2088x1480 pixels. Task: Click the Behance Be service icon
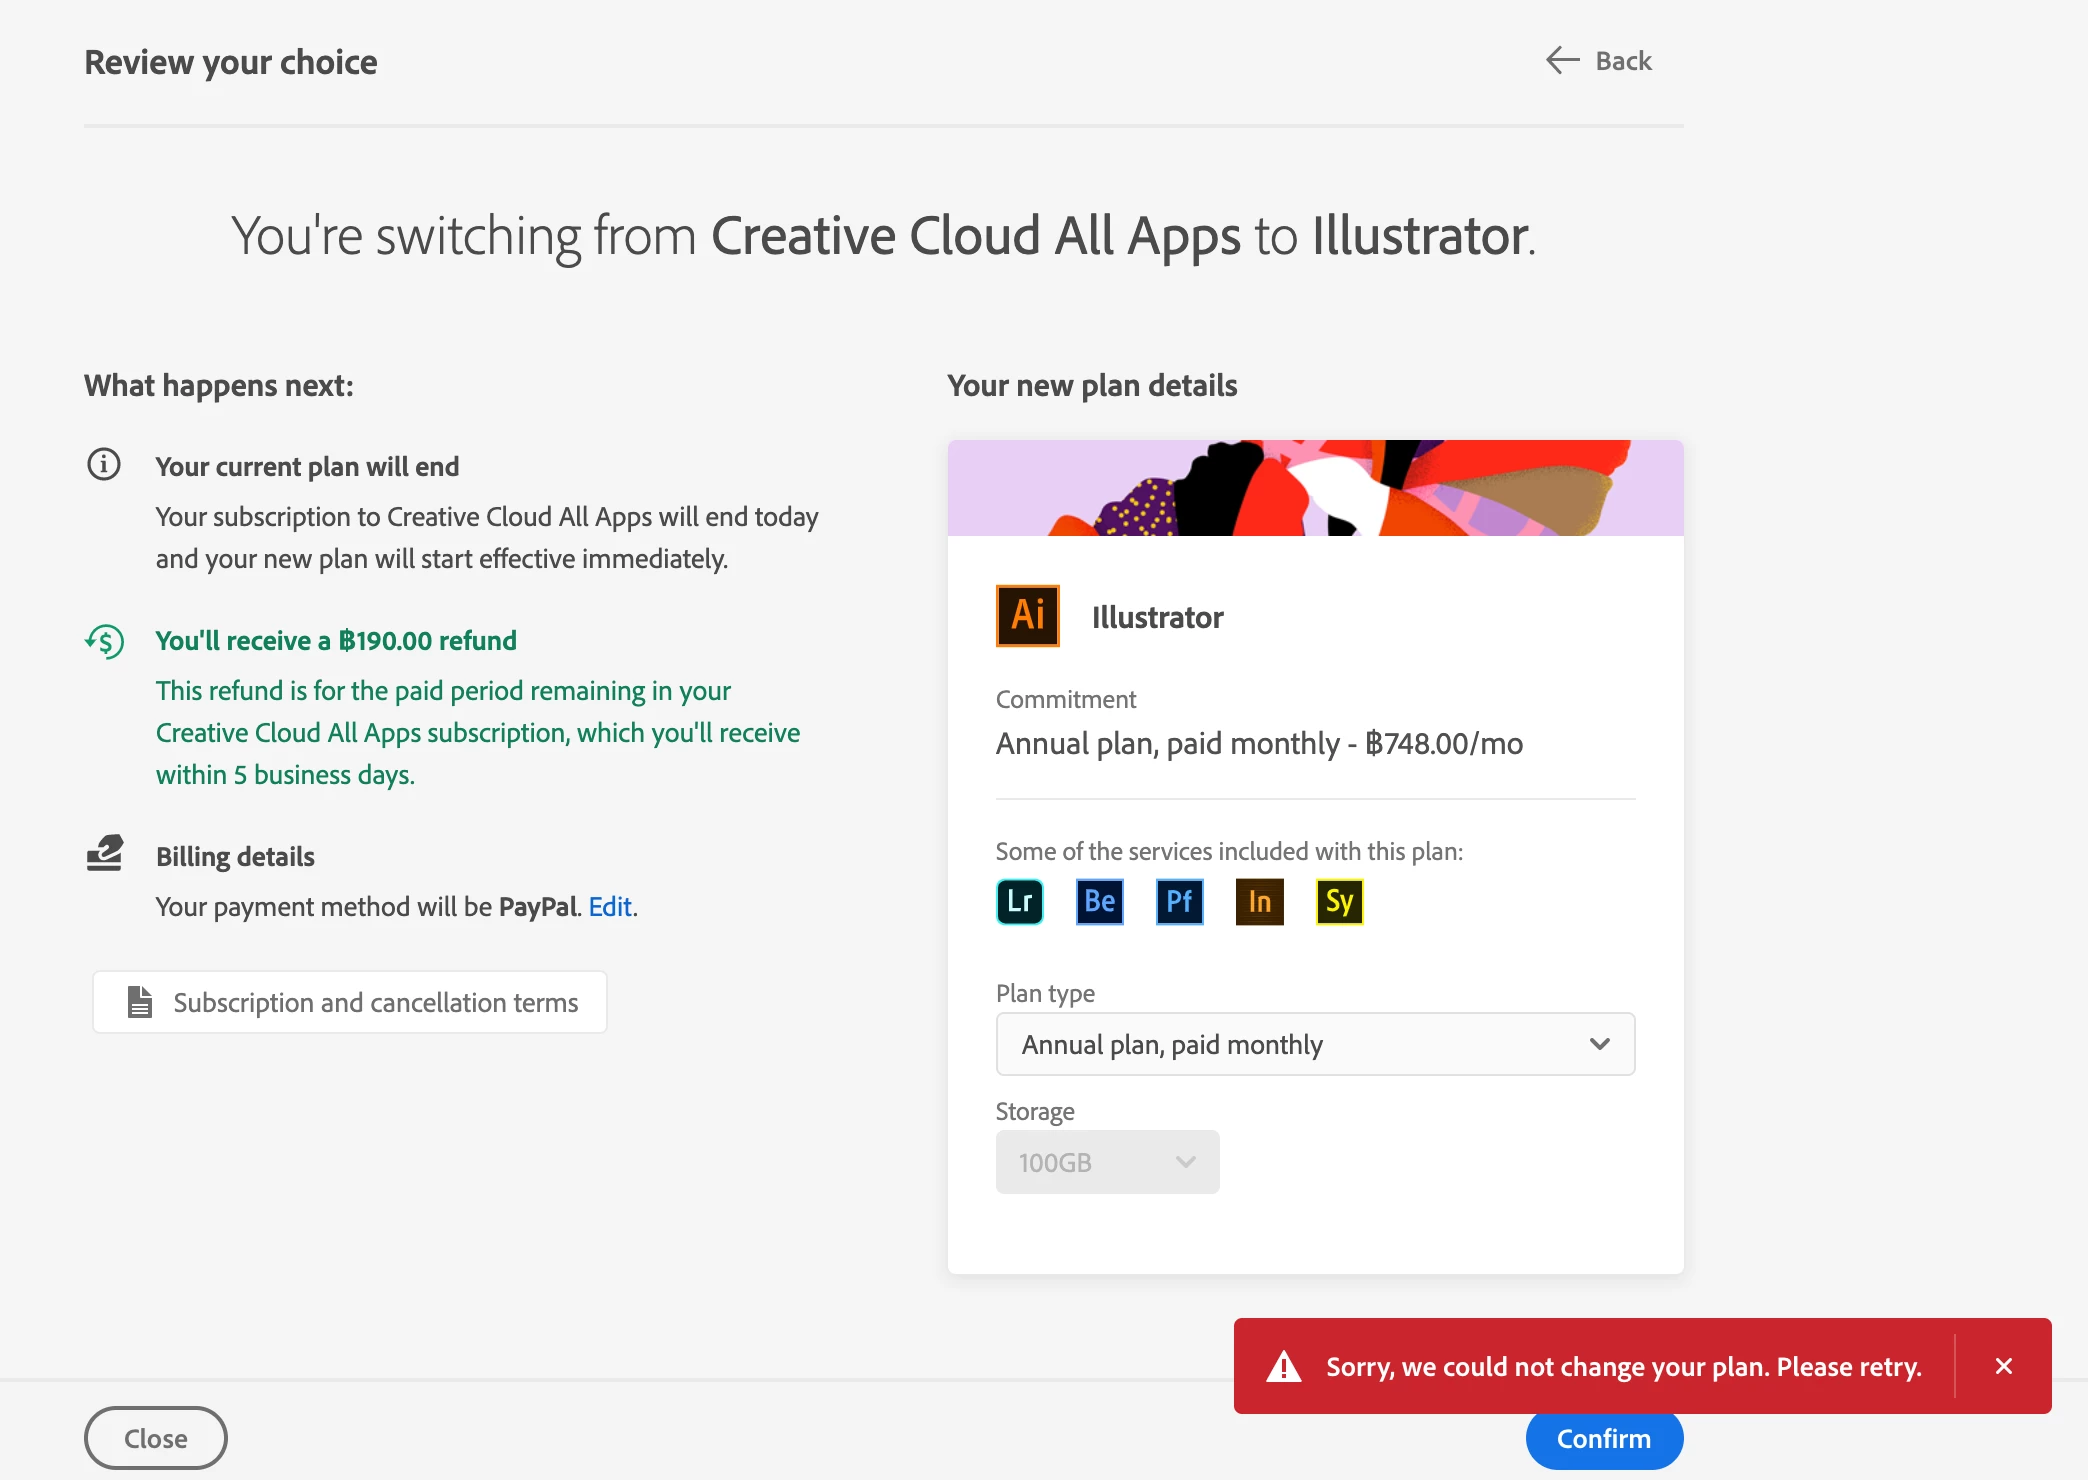[1099, 902]
